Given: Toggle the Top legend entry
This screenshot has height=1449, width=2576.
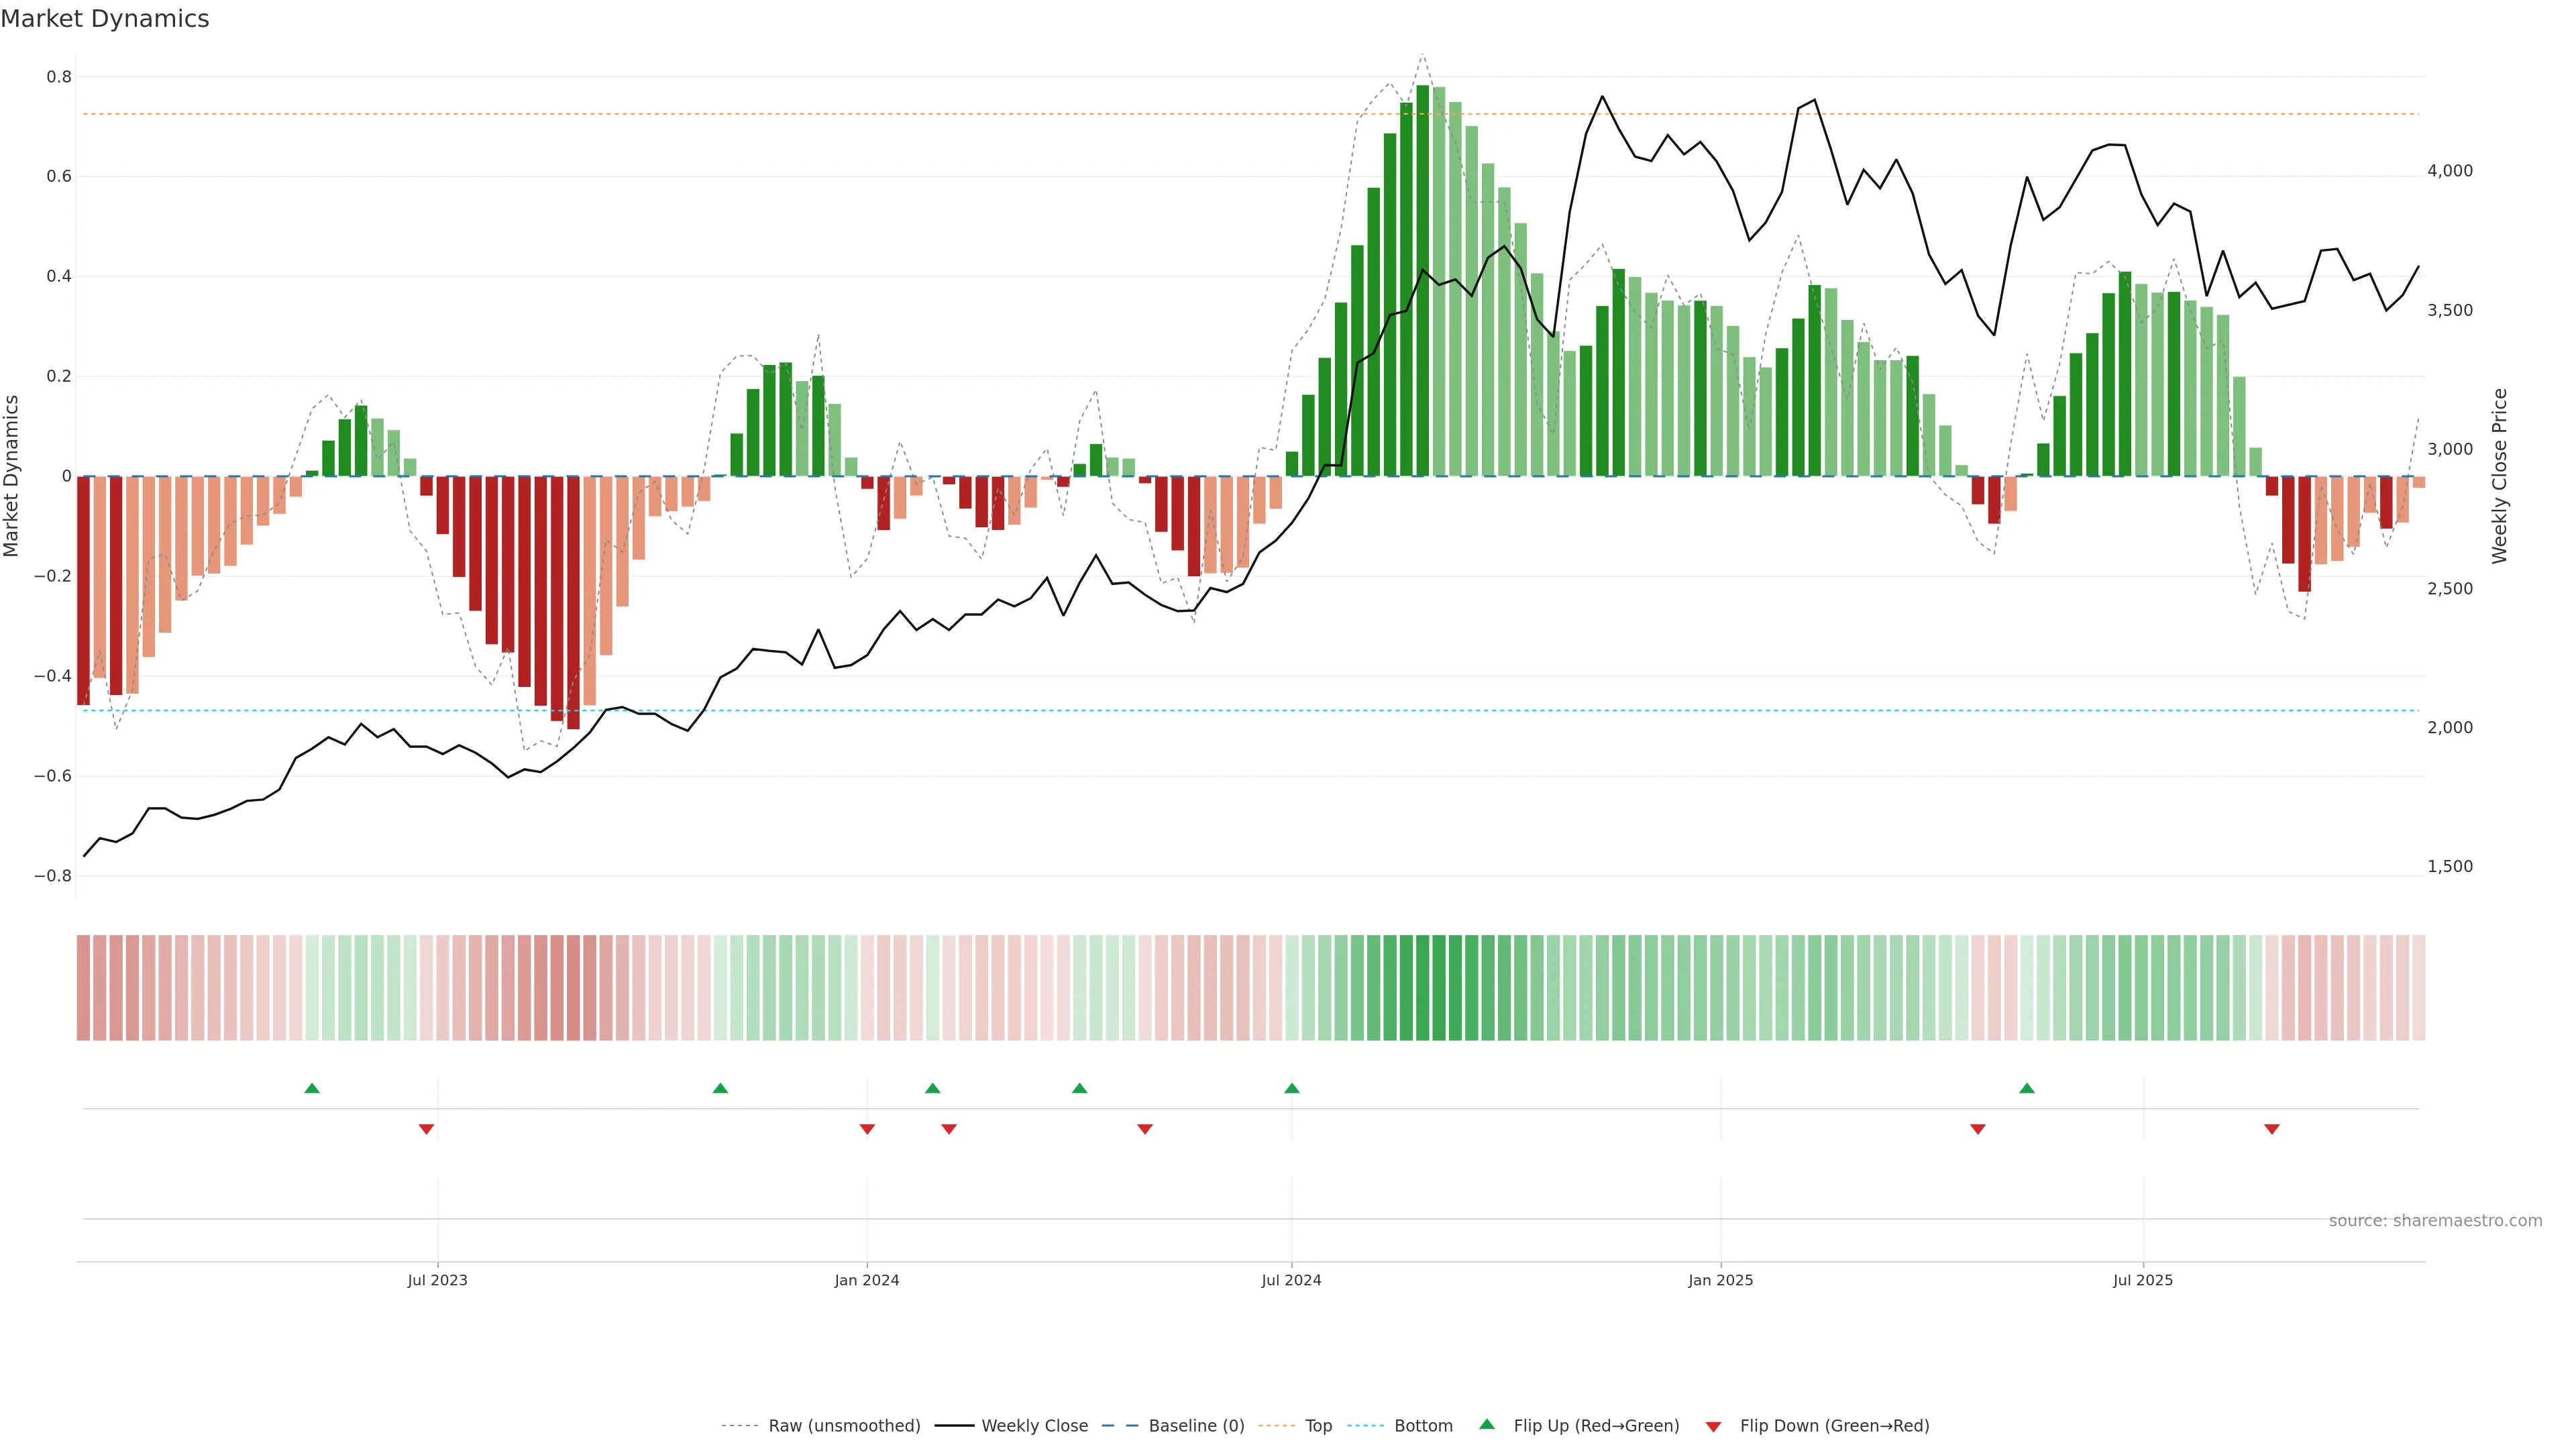Looking at the screenshot, I should [1318, 1426].
